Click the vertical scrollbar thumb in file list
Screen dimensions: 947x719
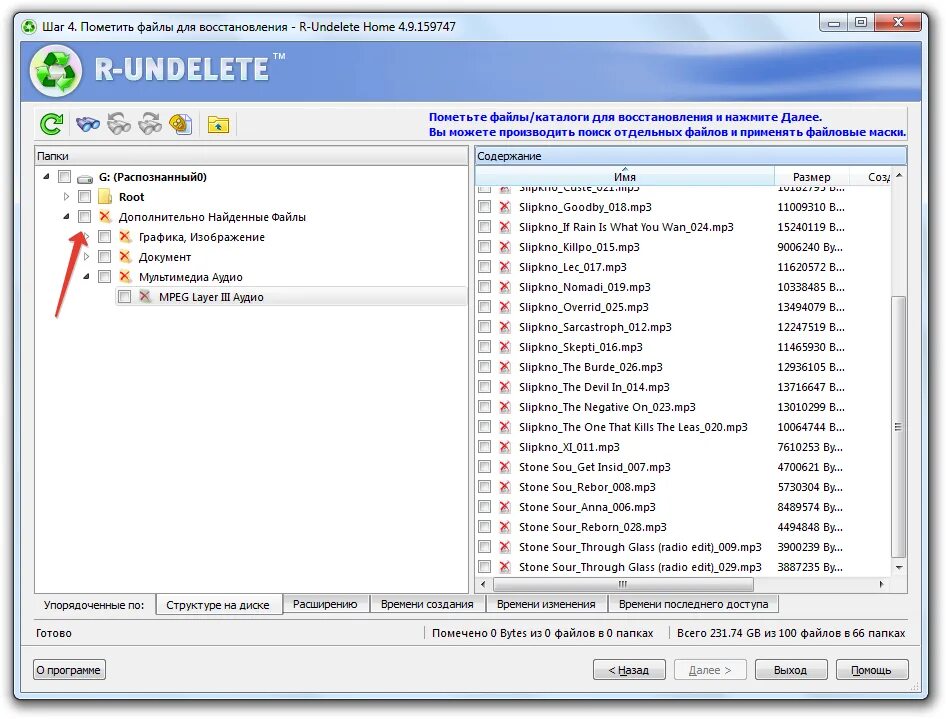898,427
